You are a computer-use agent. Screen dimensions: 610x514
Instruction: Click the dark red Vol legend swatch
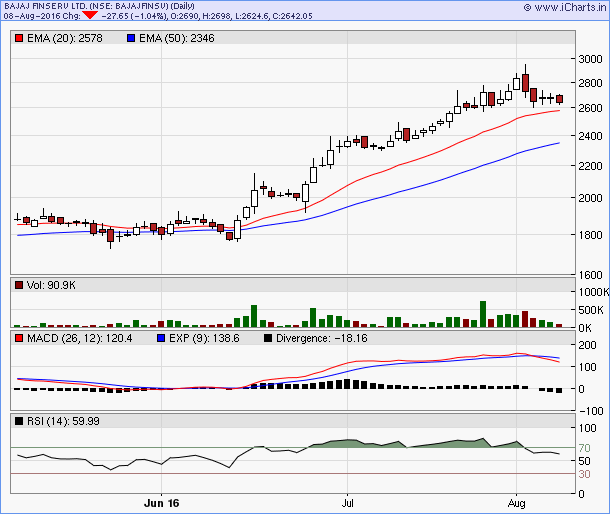[19, 285]
